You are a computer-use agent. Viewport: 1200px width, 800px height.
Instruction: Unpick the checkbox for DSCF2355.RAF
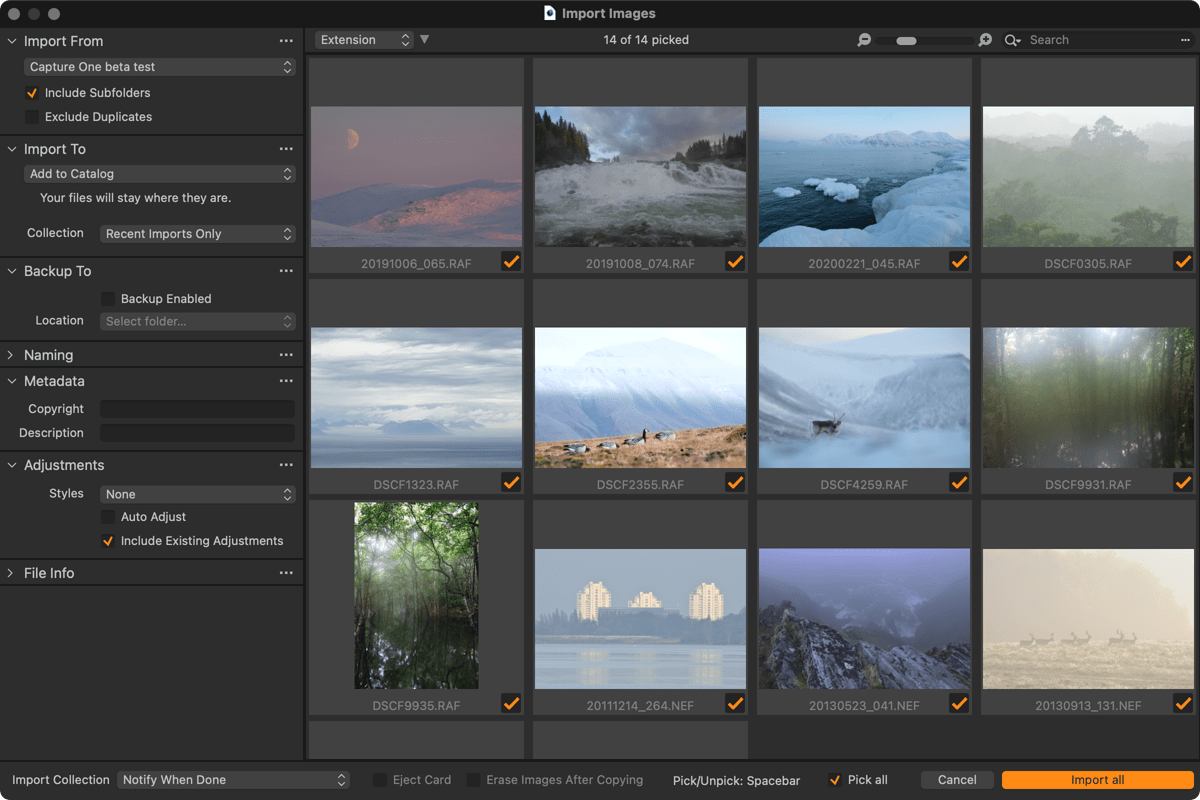735,483
